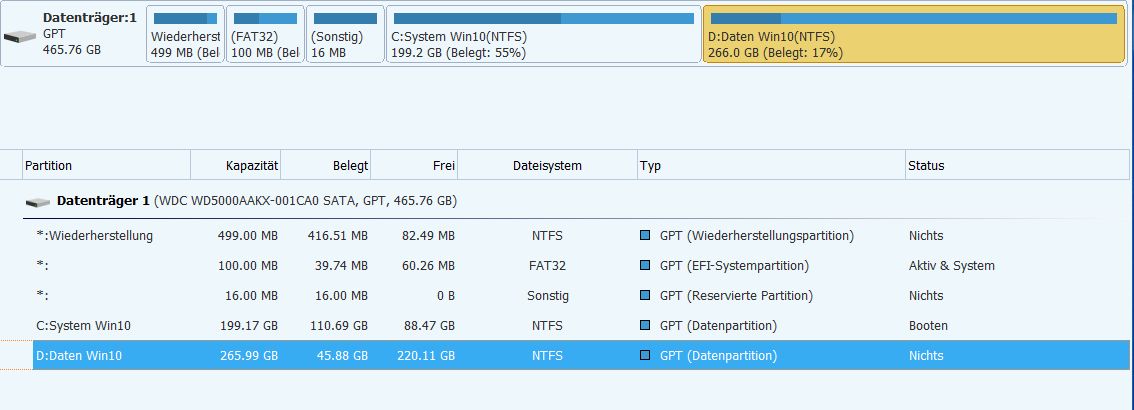Click the C: drive usage bar

pos(543,18)
